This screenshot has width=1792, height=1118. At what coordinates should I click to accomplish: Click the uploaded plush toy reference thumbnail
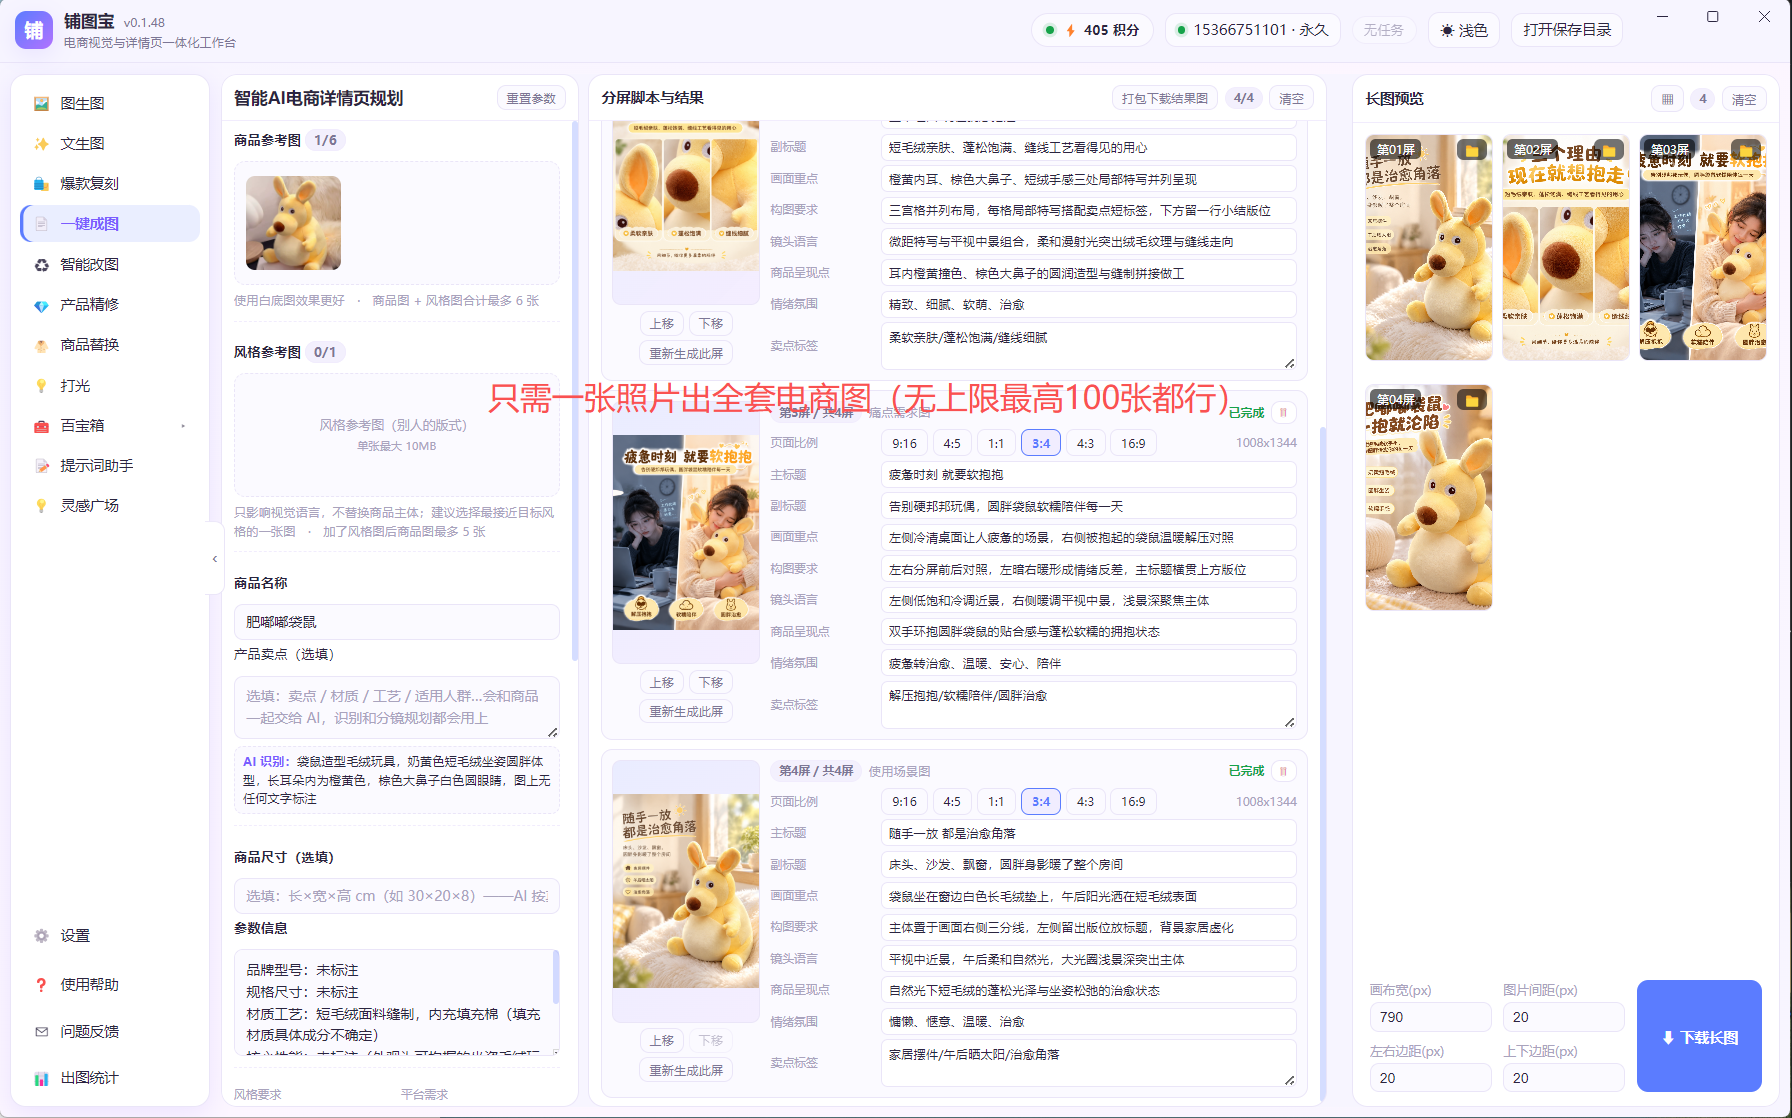point(293,223)
